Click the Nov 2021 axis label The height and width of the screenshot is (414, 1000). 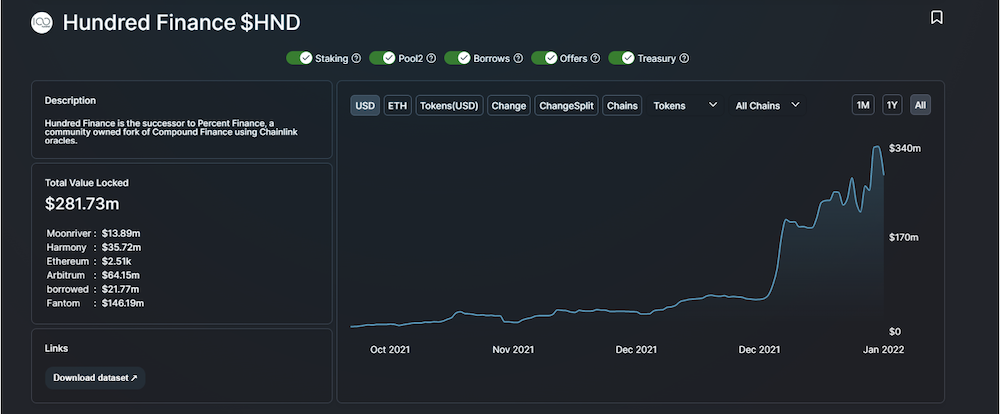click(x=513, y=350)
